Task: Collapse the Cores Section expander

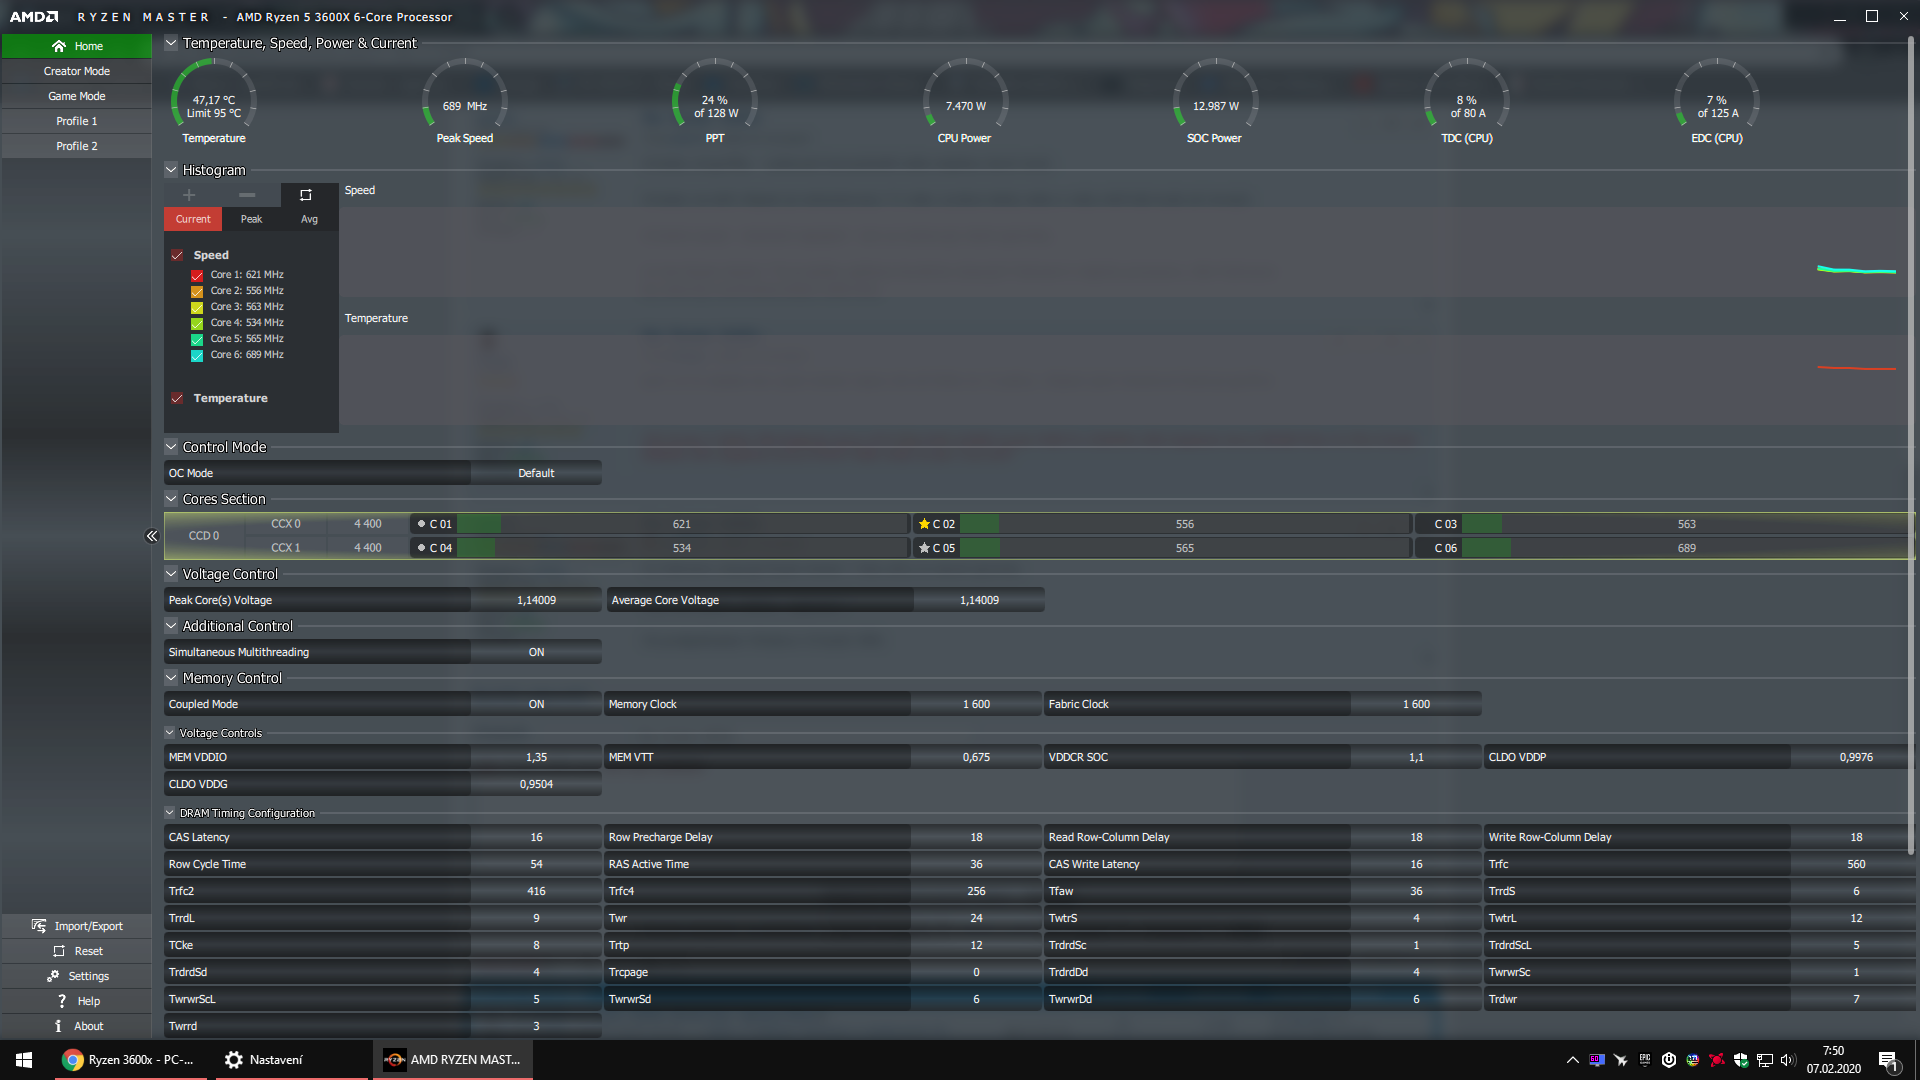Action: point(171,499)
